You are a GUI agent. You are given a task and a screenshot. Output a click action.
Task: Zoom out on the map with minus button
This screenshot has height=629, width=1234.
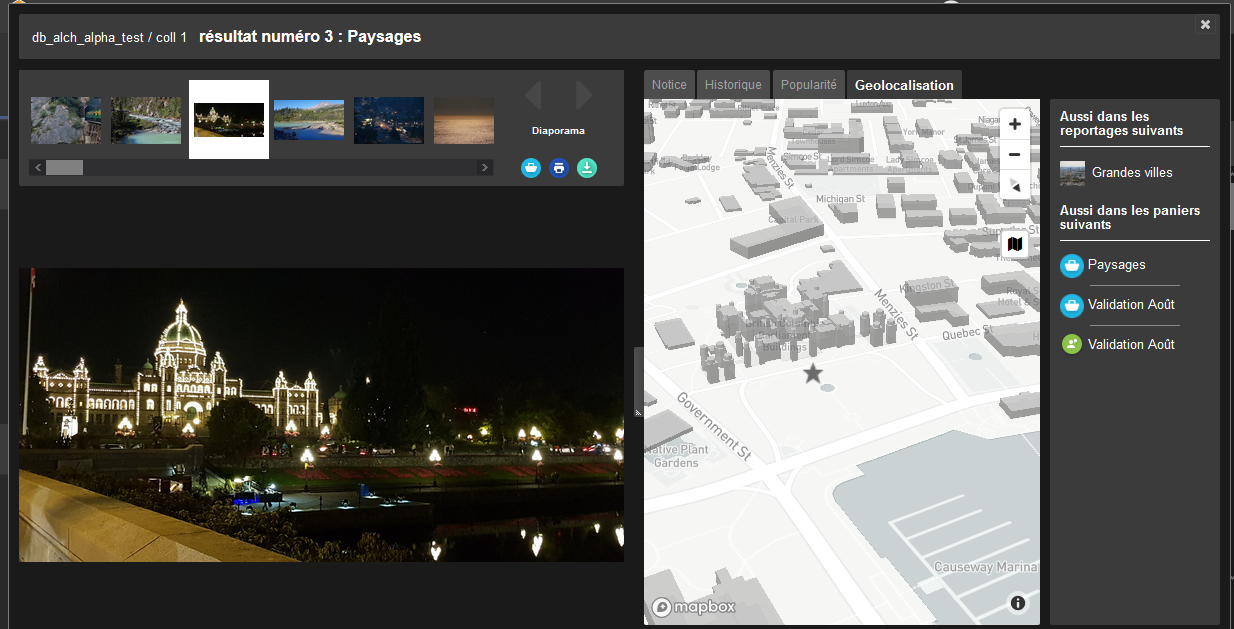pyautogui.click(x=1014, y=155)
